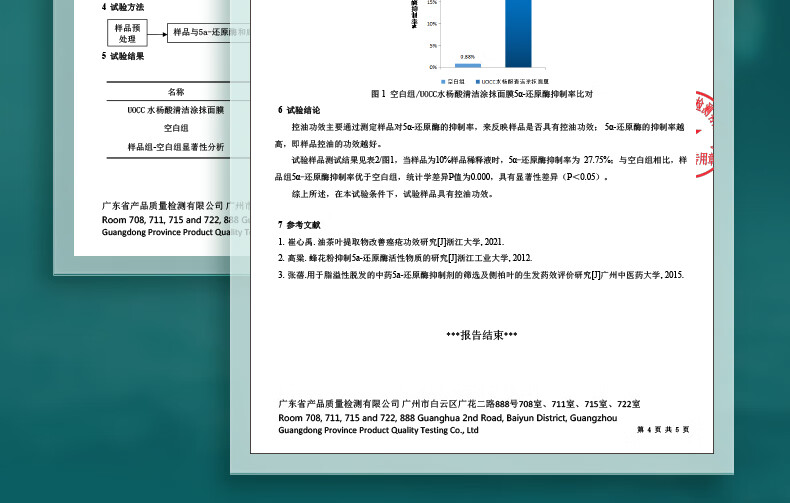The image size is (790, 503).
Task: Click the tall dark blue chart bar
Action: click(518, 33)
